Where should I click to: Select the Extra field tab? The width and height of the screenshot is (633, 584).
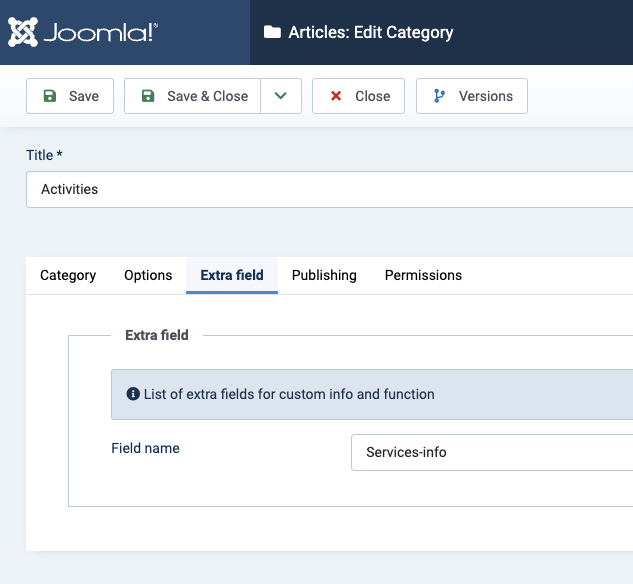click(232, 275)
